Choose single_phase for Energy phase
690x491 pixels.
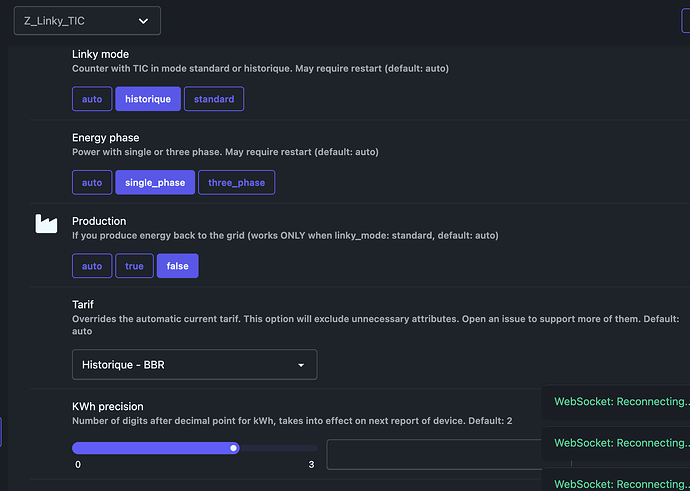coord(155,183)
